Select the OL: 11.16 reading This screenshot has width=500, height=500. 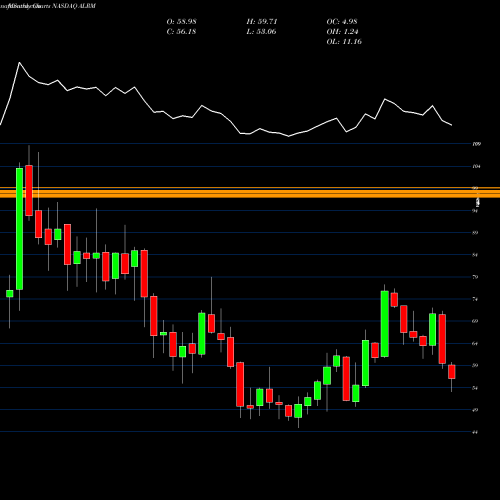tap(344, 42)
